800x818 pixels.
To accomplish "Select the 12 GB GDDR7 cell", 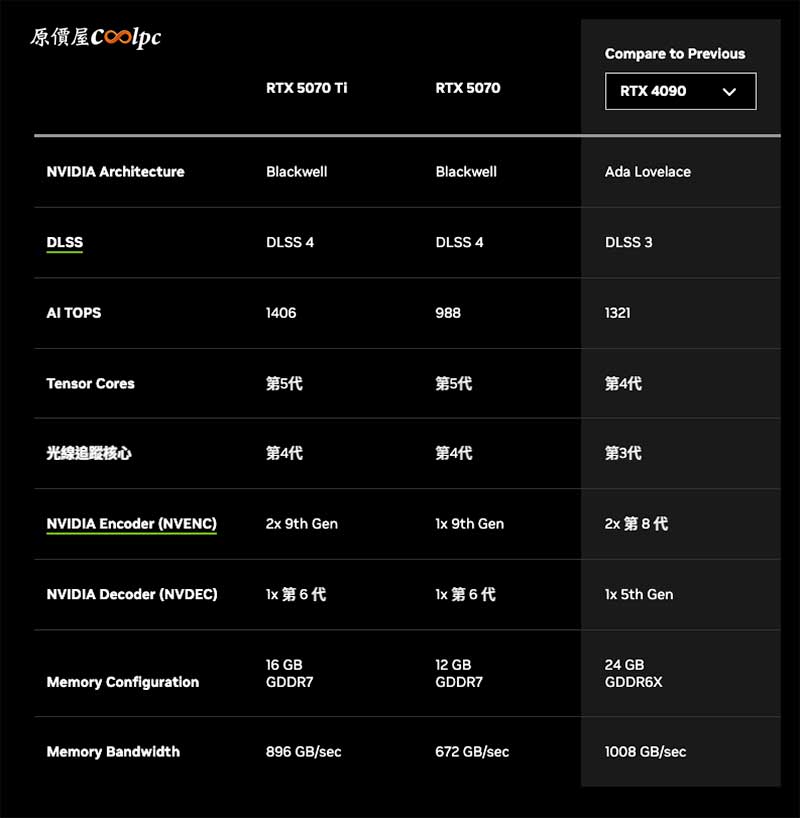I will tap(459, 673).
